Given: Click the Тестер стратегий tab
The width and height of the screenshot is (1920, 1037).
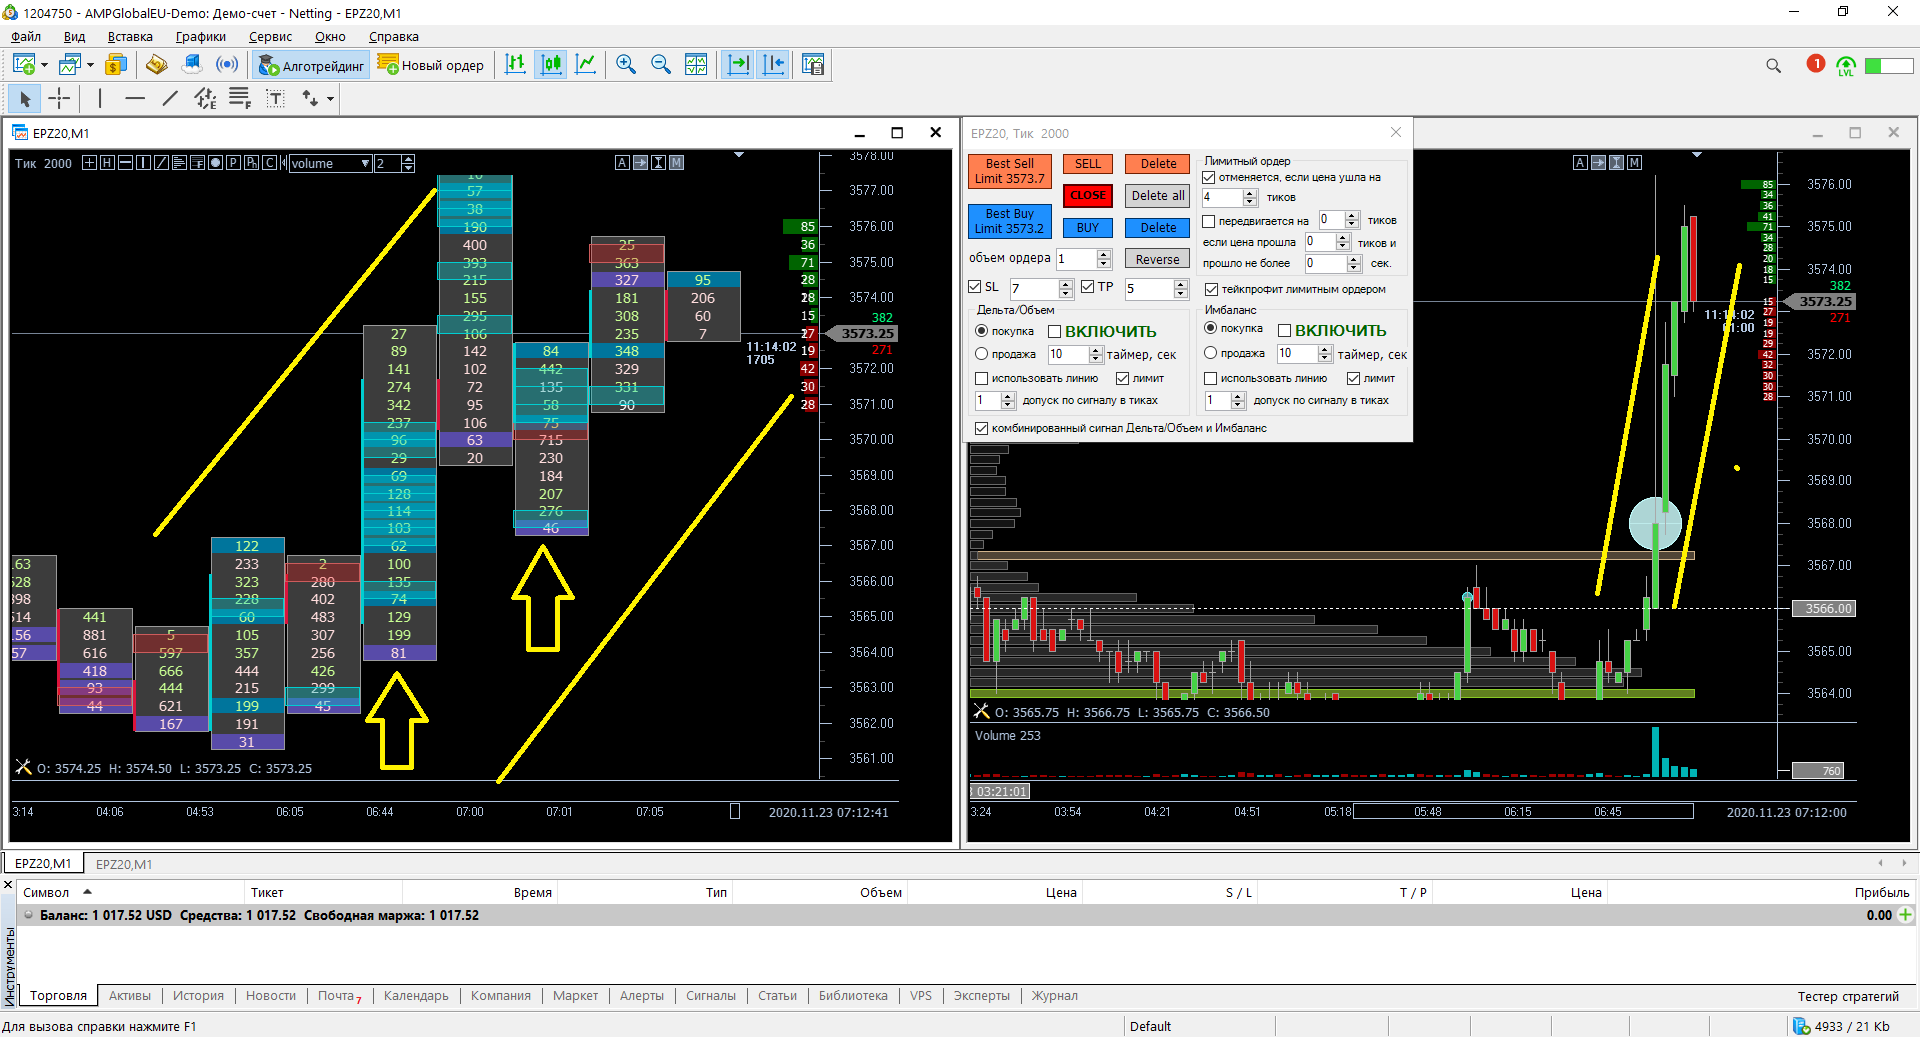Looking at the screenshot, I should (1848, 996).
